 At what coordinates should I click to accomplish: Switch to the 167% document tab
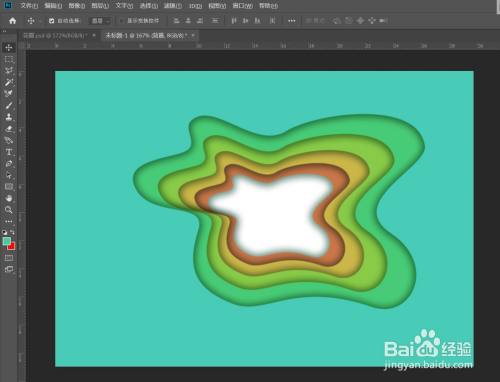pos(146,35)
